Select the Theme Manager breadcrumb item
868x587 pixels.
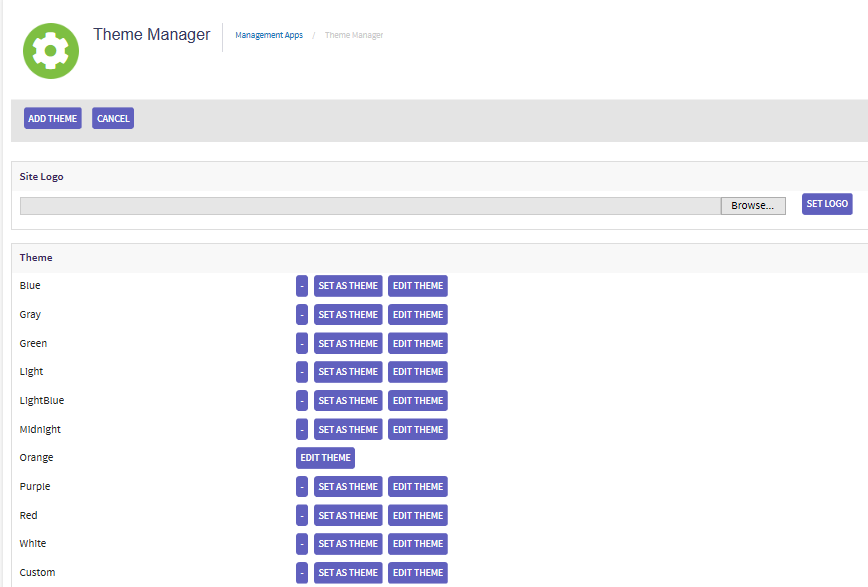click(354, 36)
